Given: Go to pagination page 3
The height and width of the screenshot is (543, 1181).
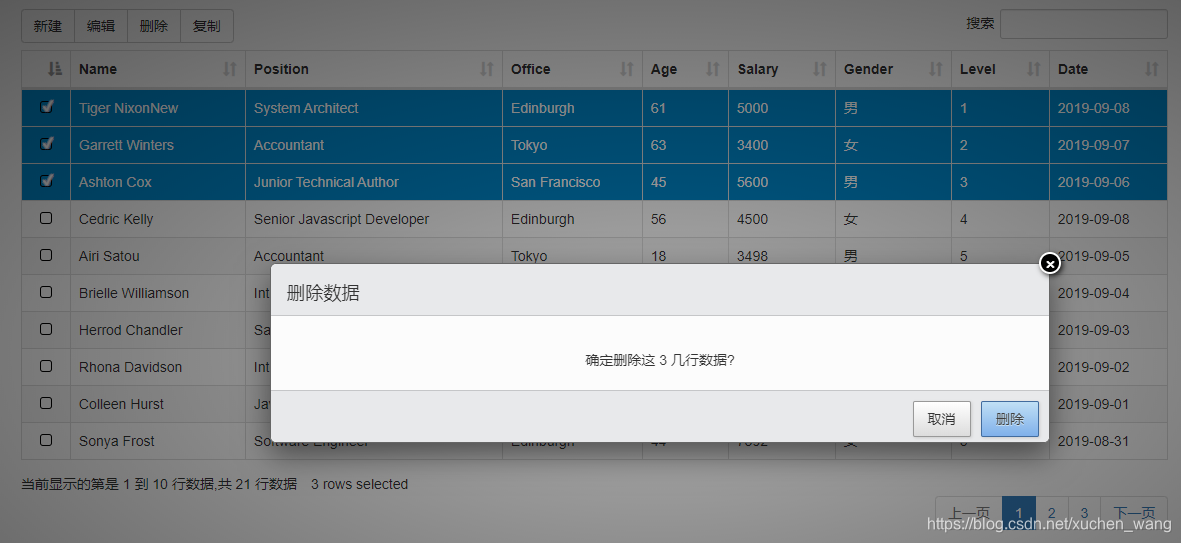Looking at the screenshot, I should [1084, 514].
